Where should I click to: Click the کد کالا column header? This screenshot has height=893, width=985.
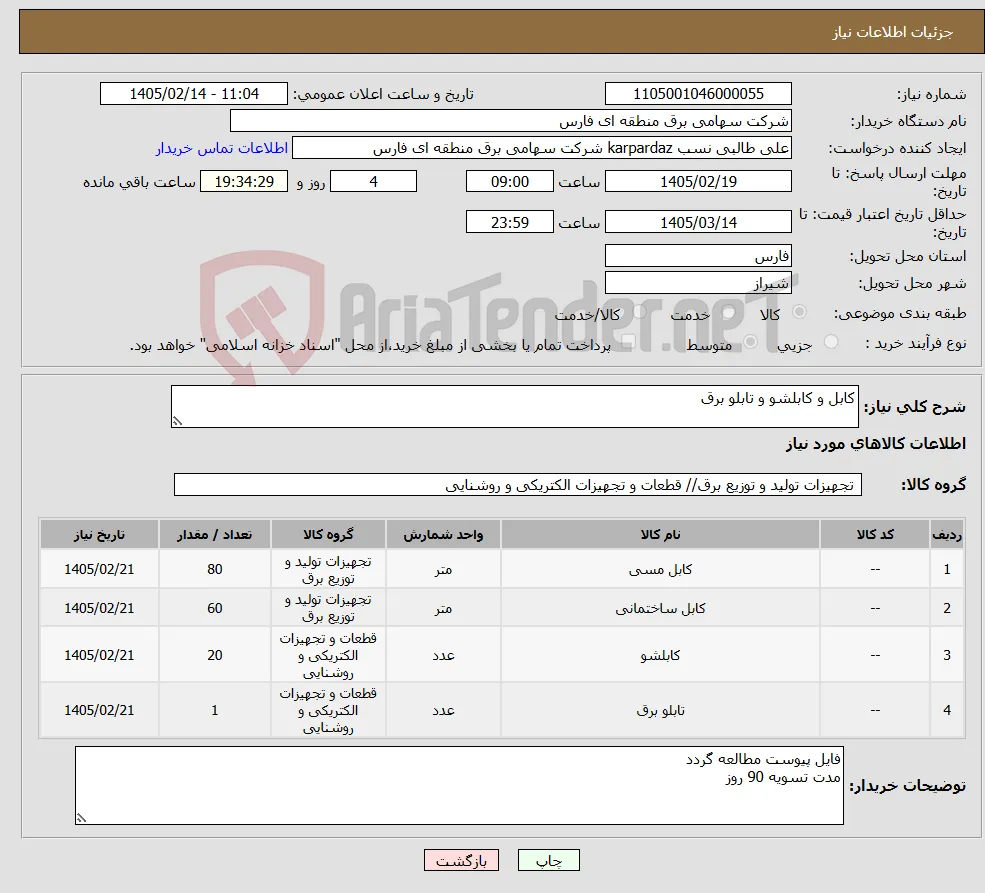(874, 534)
